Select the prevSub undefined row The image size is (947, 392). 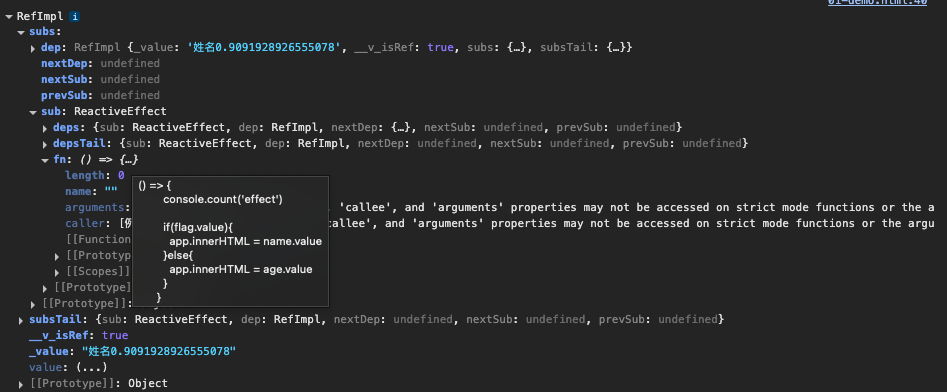coord(100,95)
